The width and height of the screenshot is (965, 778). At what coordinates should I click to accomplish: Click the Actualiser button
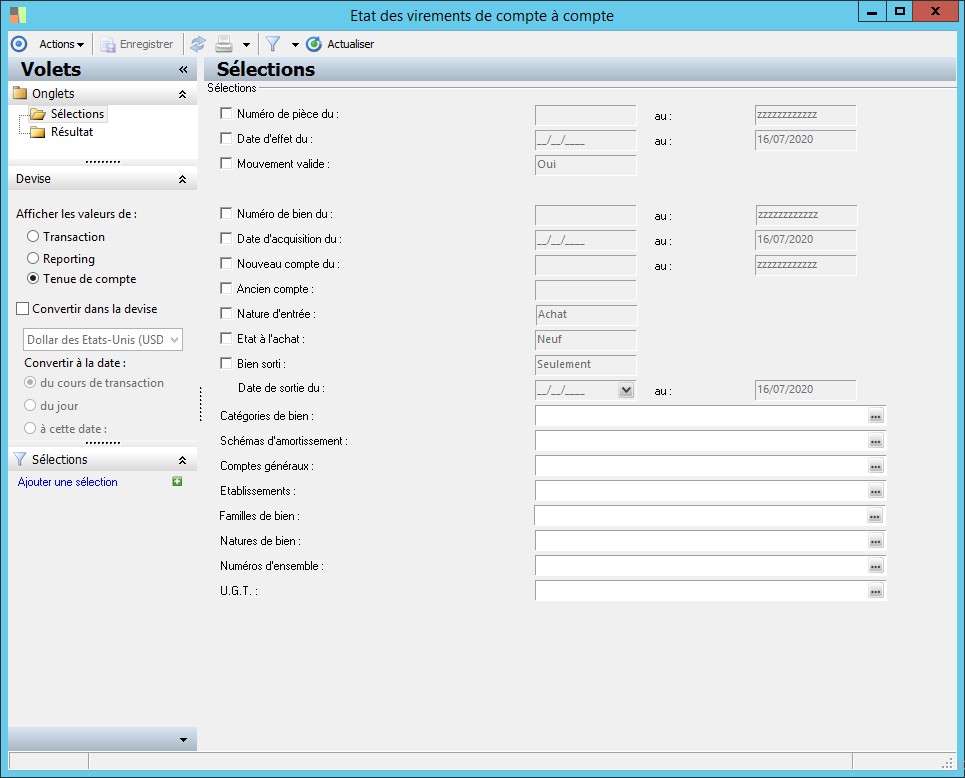tap(340, 44)
